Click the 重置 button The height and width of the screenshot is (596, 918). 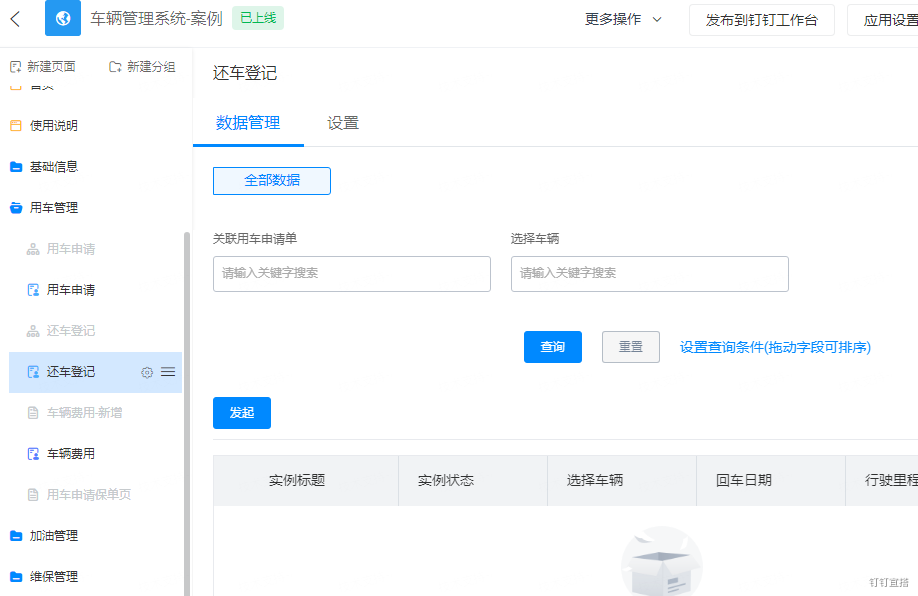631,347
